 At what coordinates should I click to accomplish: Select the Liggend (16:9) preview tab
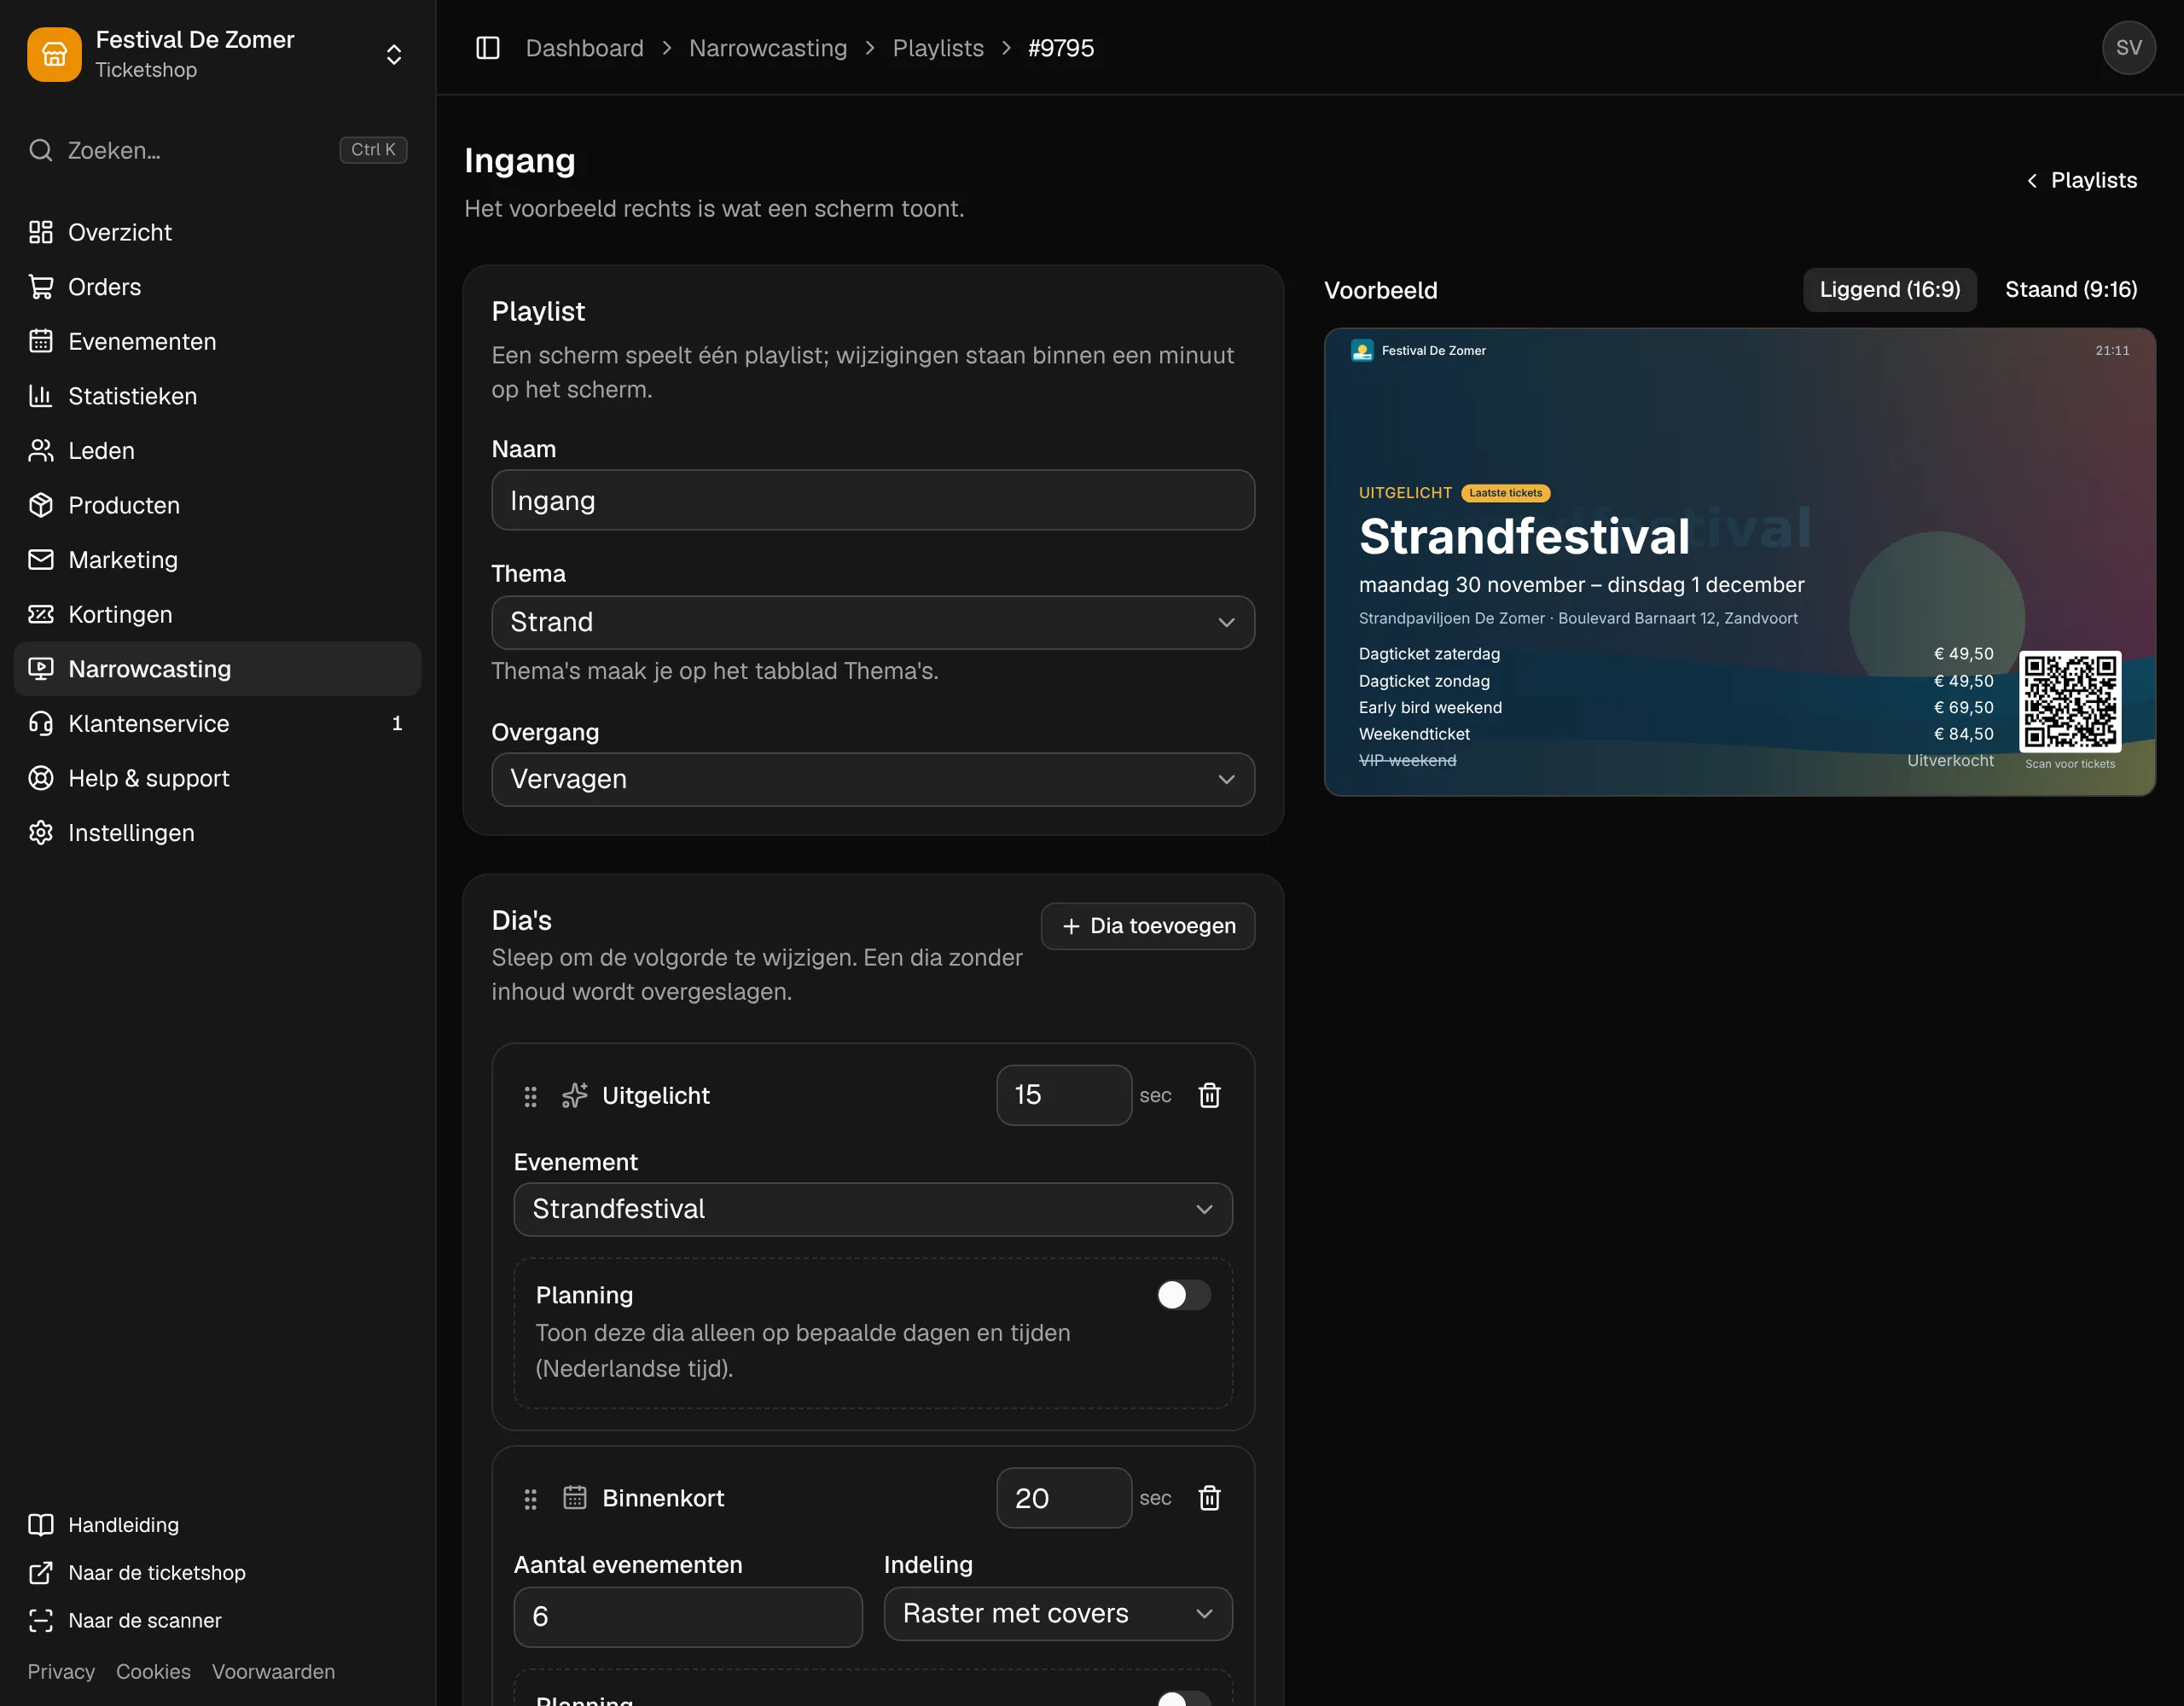click(1889, 290)
